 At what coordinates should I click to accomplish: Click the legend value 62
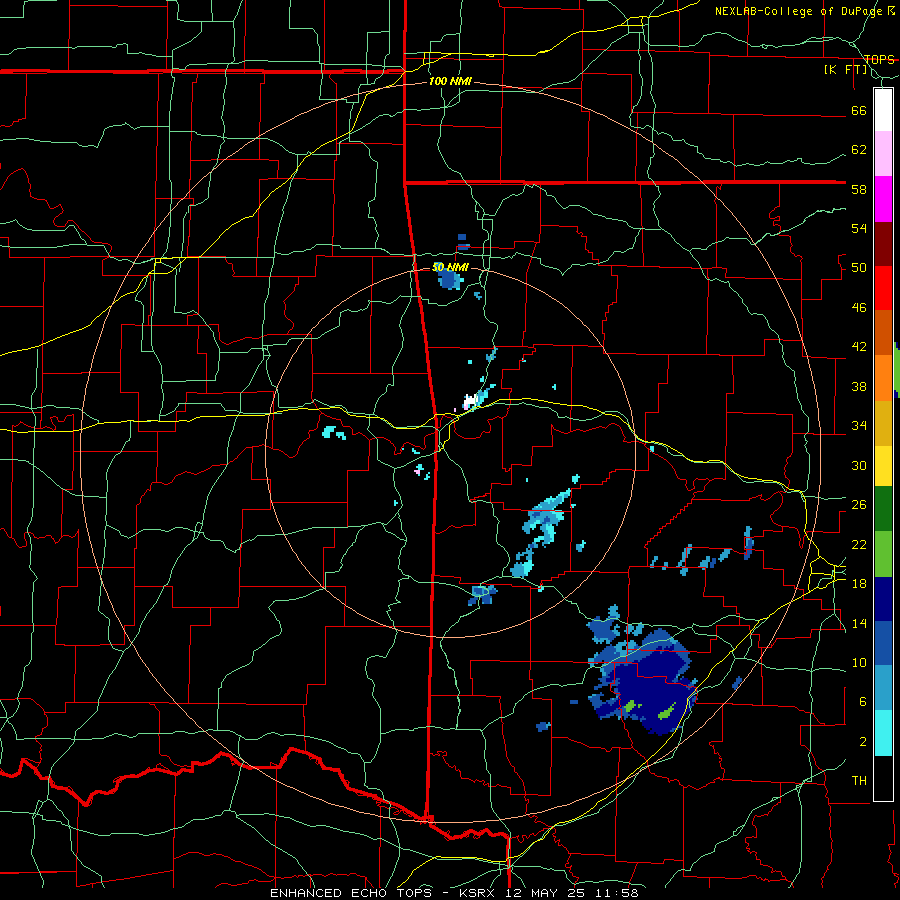[x=859, y=150]
